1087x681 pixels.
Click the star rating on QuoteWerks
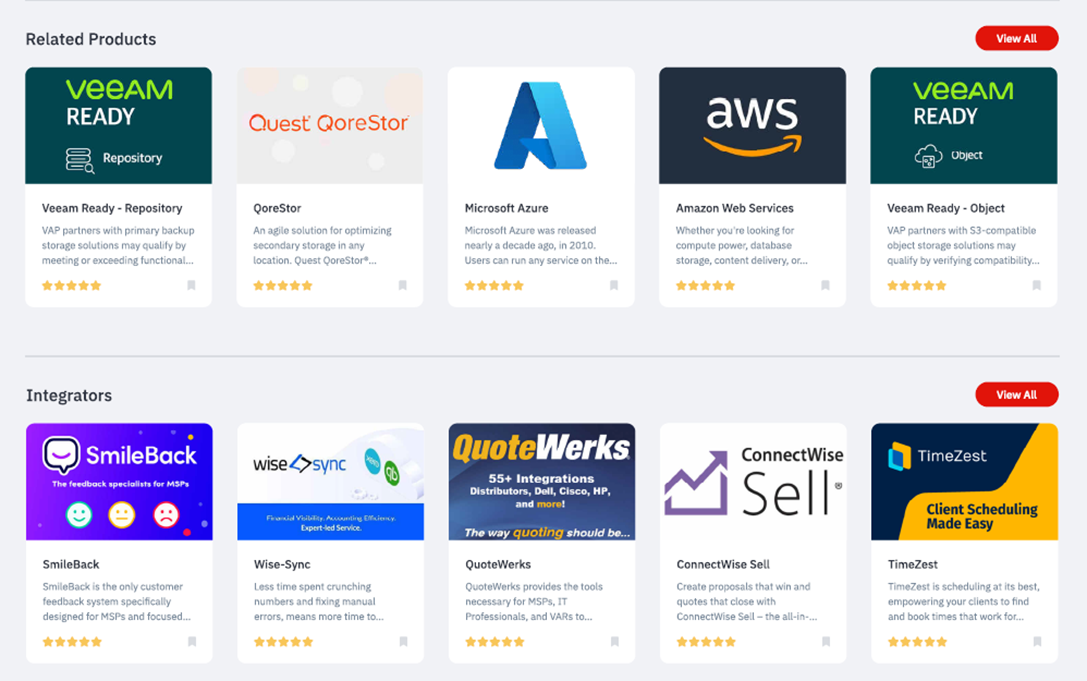coord(495,642)
